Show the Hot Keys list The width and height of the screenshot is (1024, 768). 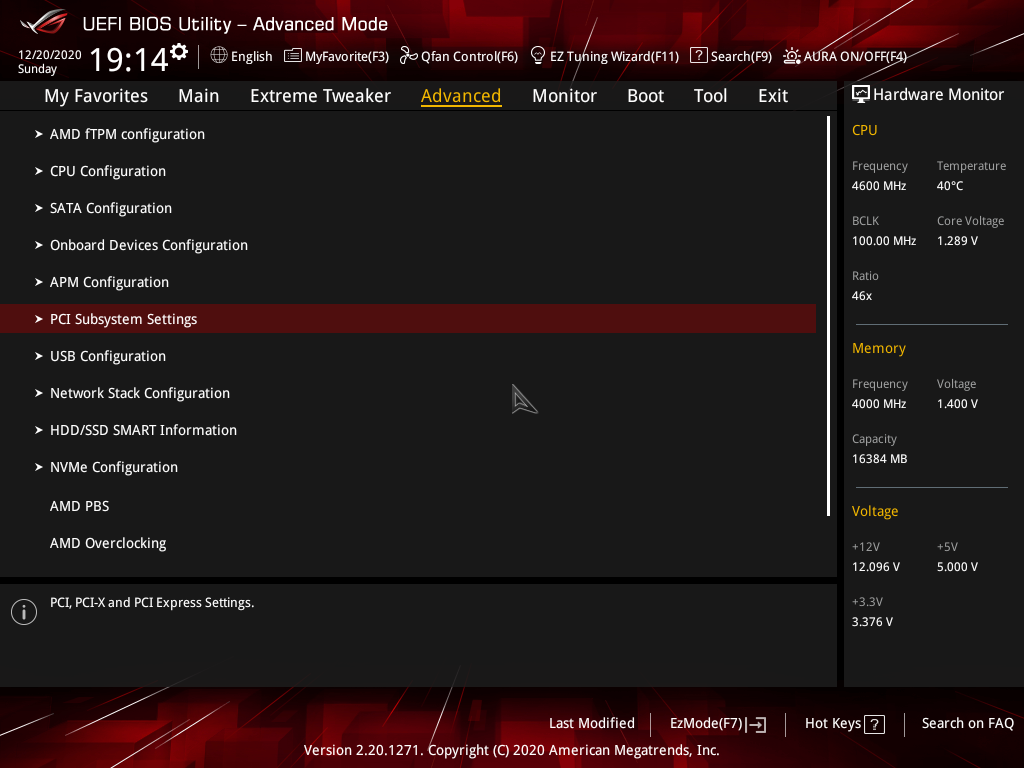pyautogui.click(x=833, y=724)
